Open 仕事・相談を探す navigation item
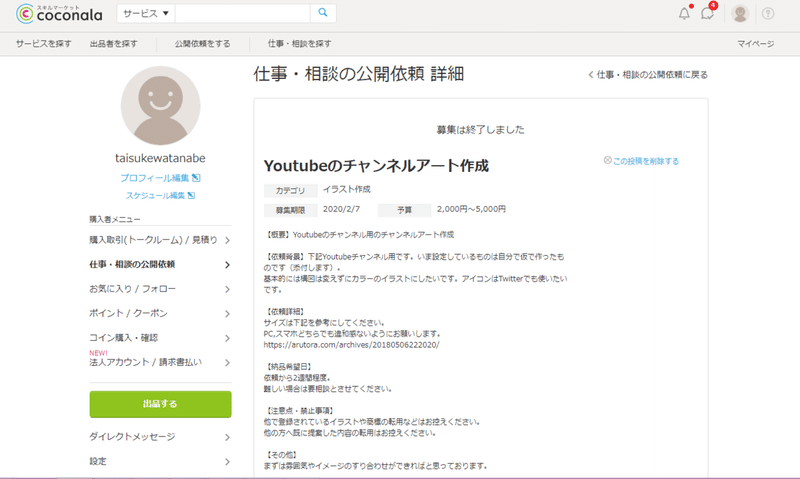800x479 pixels. [x=299, y=44]
